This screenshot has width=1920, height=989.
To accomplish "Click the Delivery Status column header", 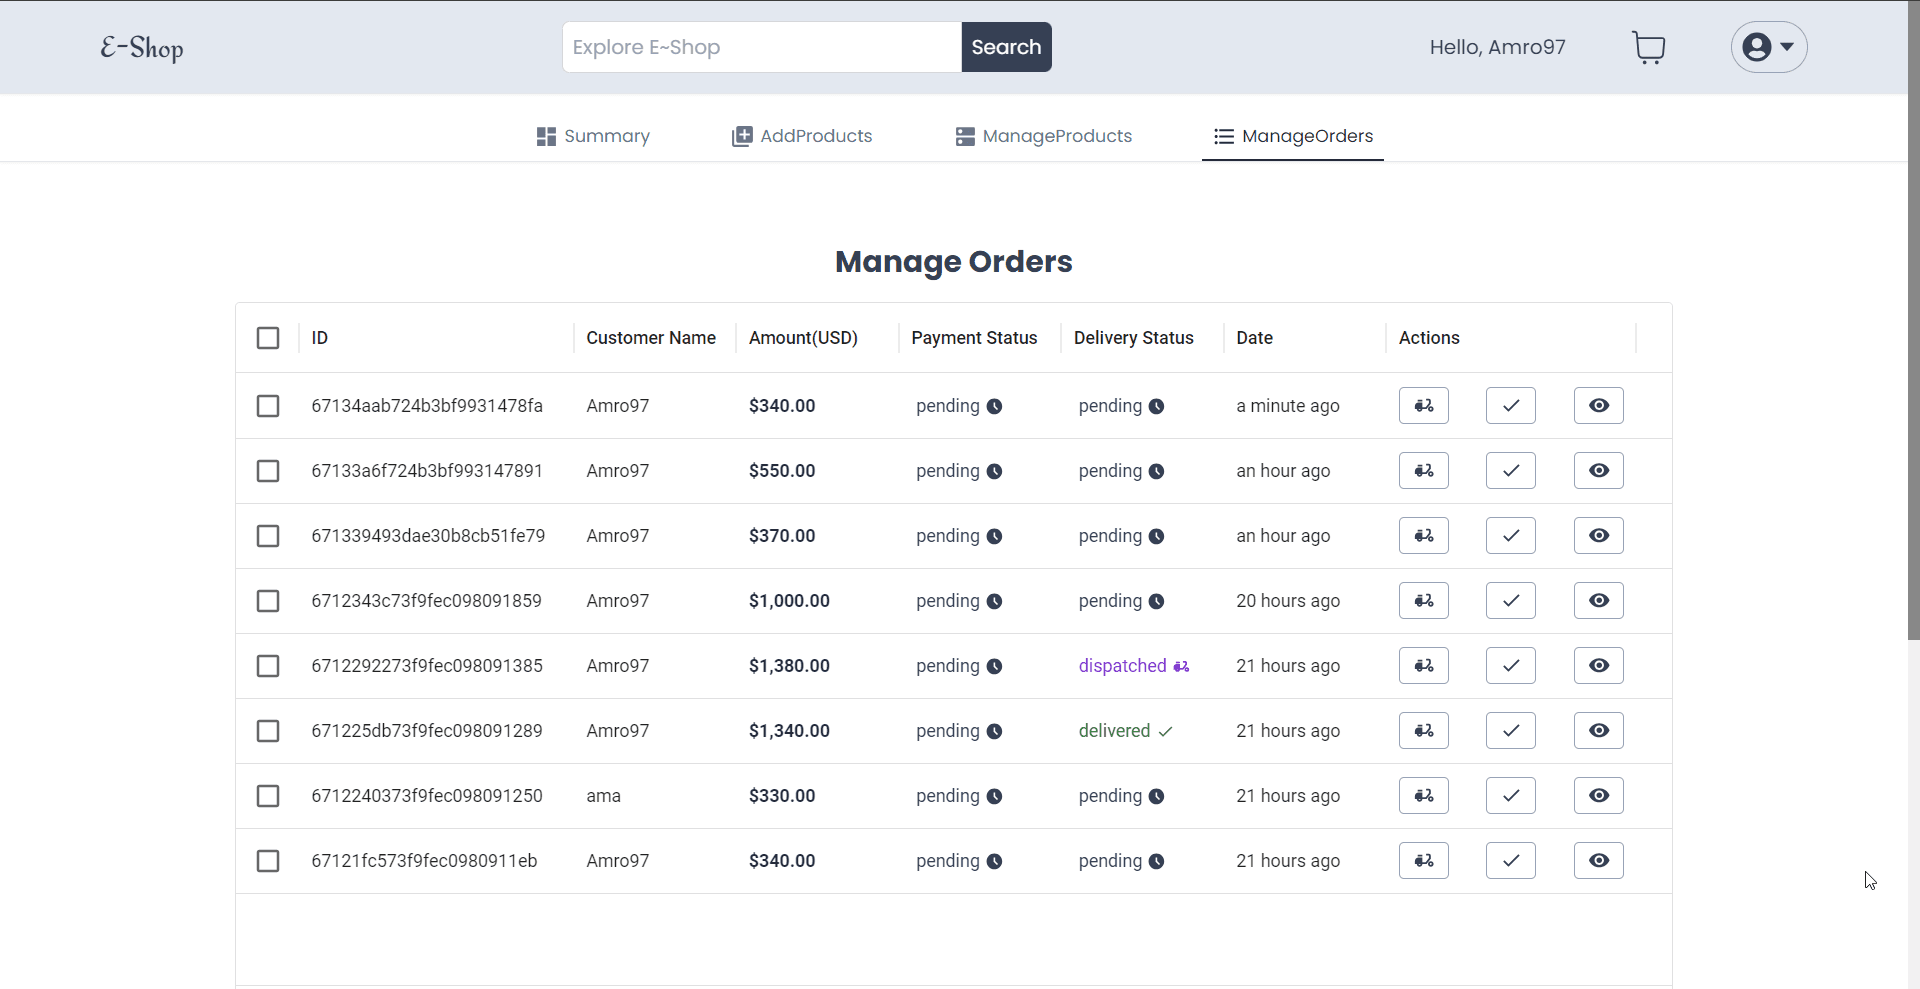I will [1133, 338].
